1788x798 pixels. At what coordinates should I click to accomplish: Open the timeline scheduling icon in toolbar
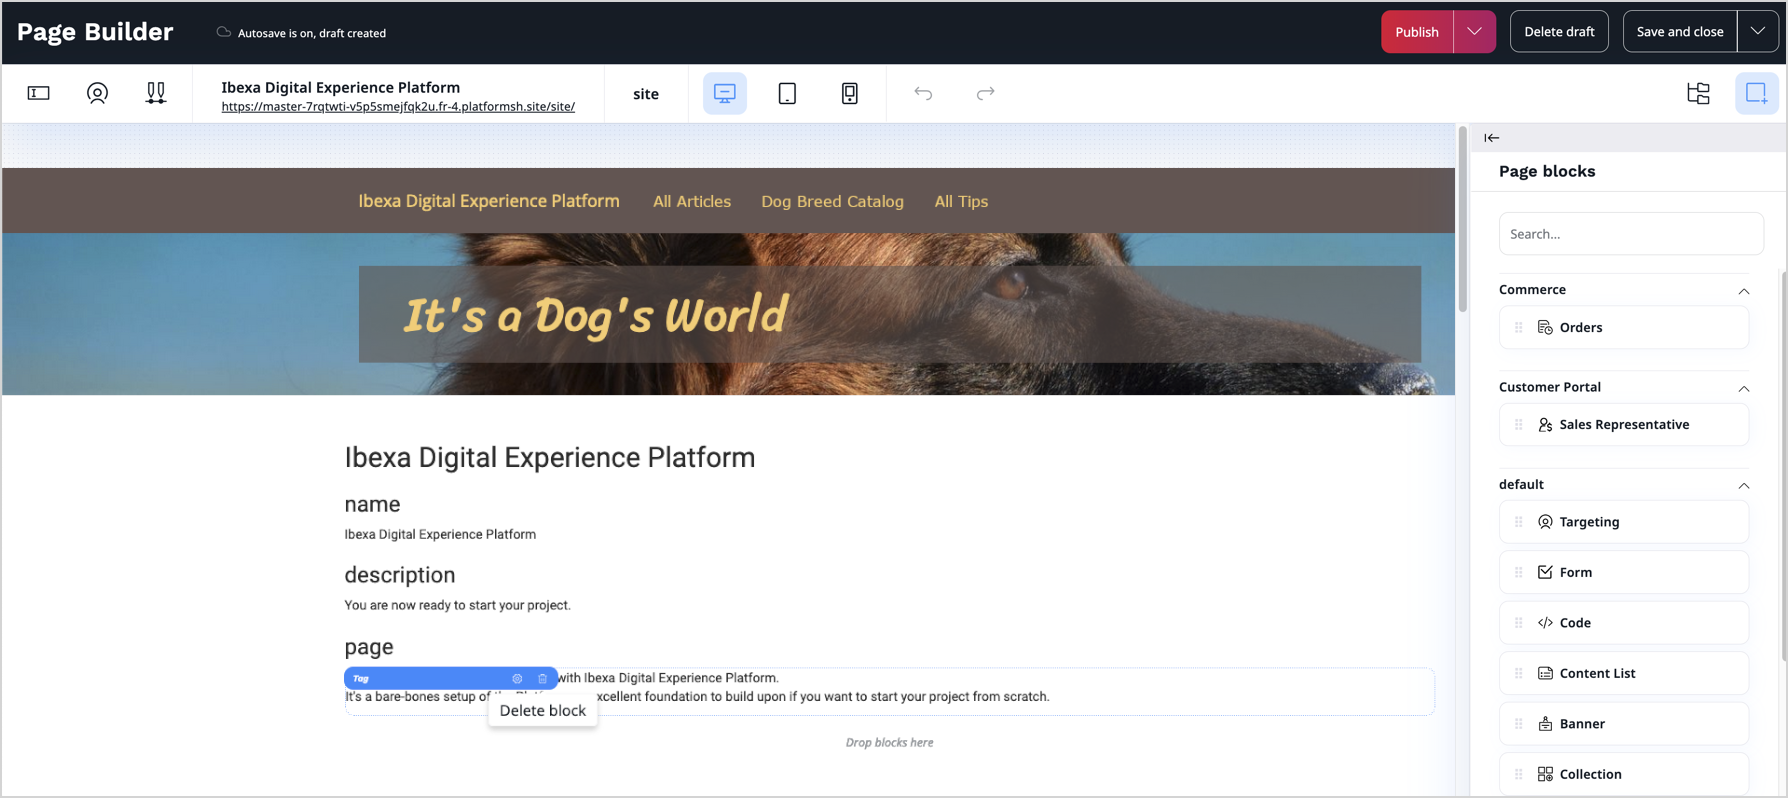(x=156, y=93)
